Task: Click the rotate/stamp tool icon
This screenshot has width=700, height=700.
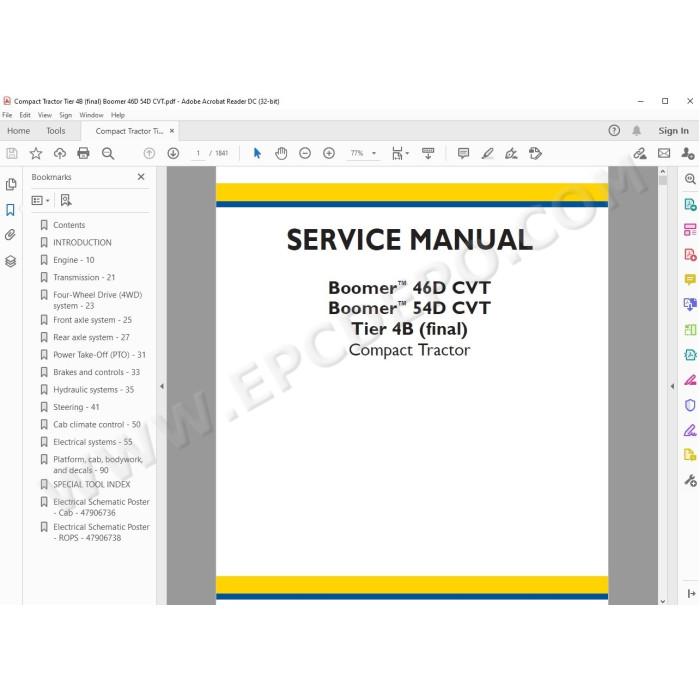Action: point(535,154)
